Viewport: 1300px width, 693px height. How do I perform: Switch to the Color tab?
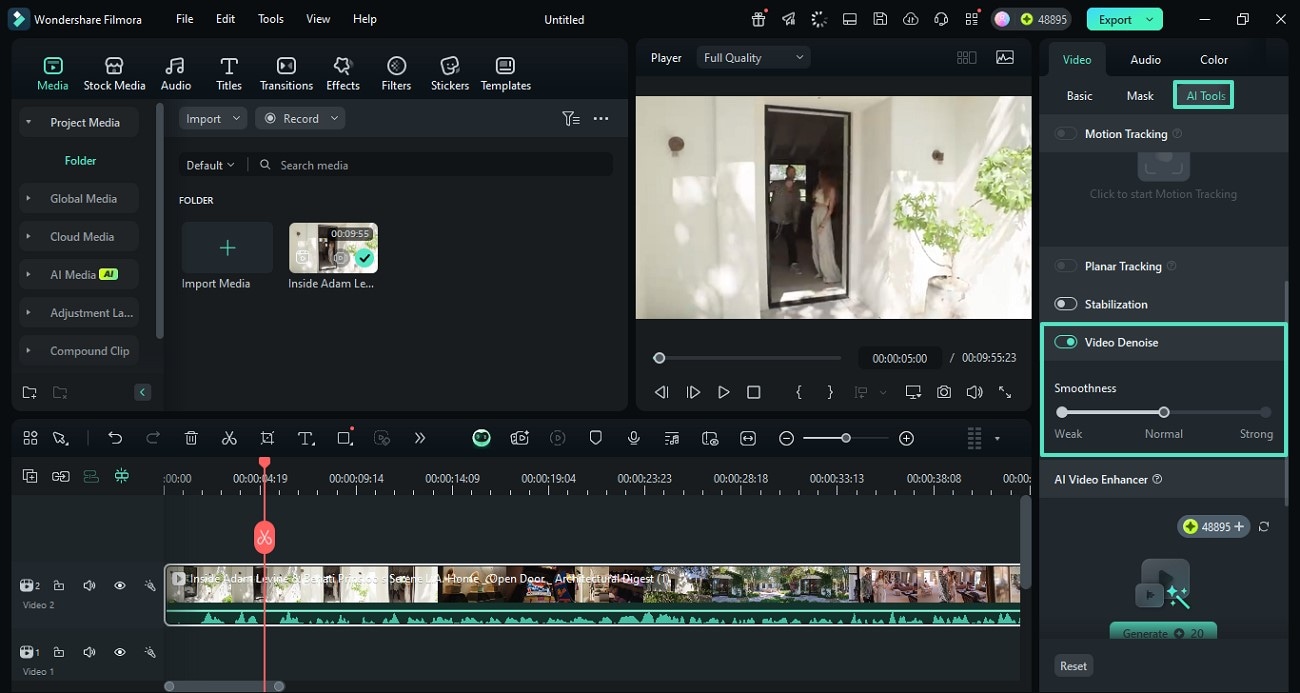[x=1214, y=60]
